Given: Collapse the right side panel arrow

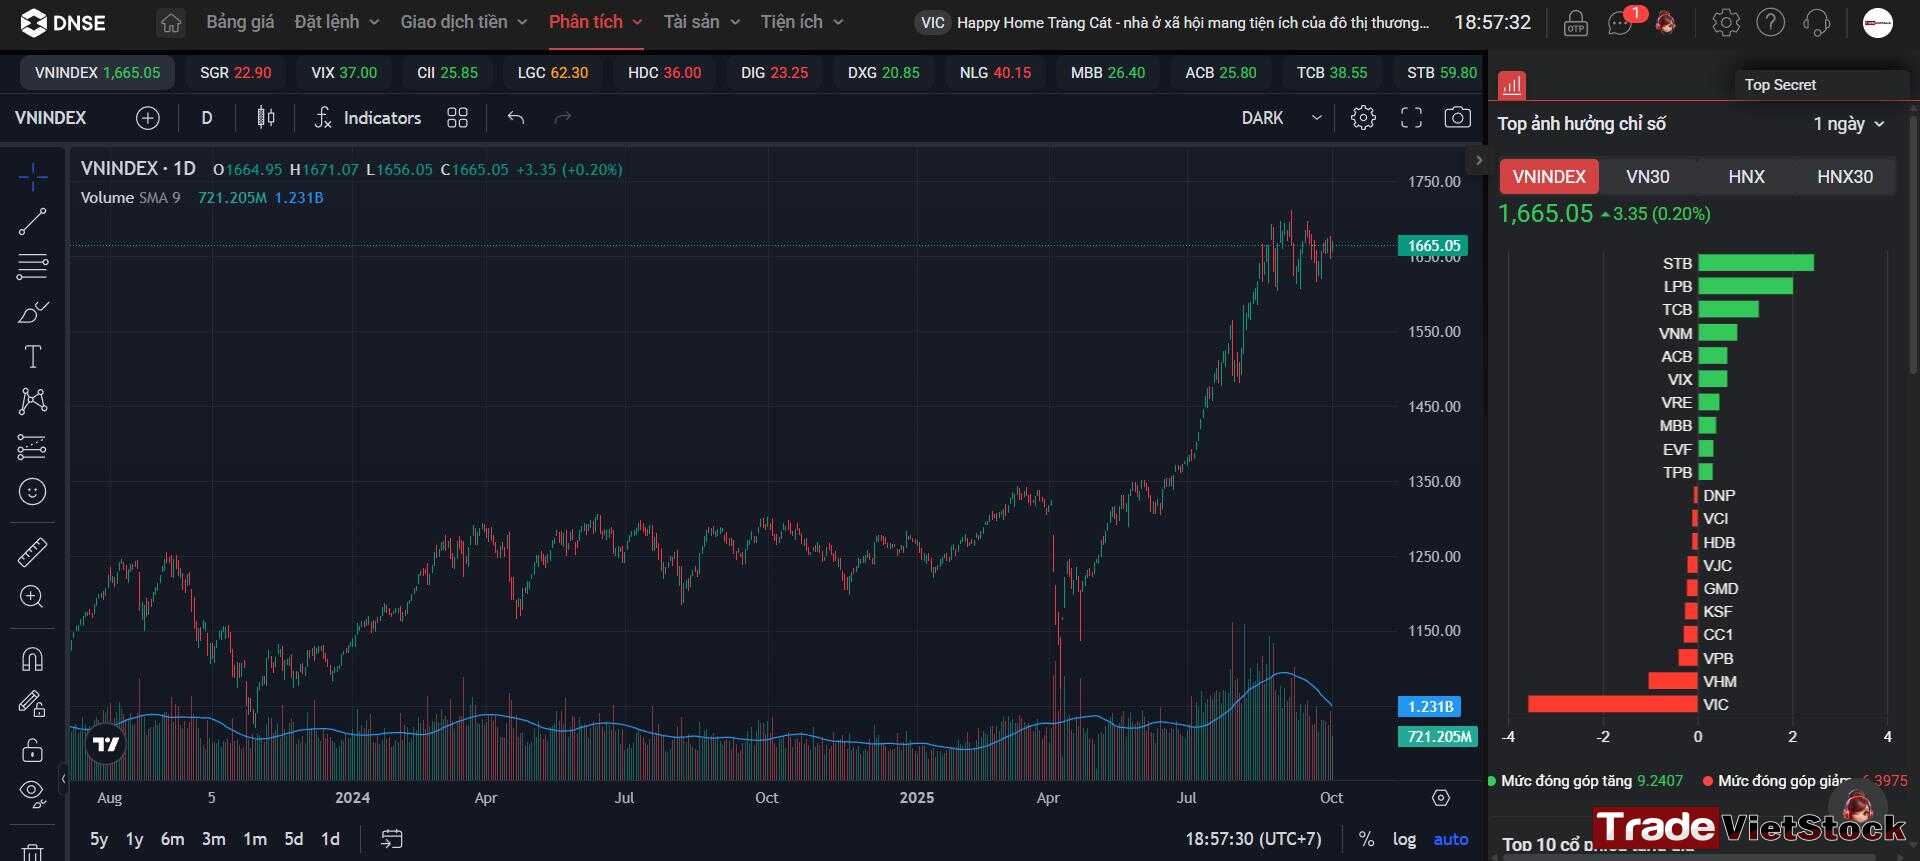Looking at the screenshot, I should 1479,160.
